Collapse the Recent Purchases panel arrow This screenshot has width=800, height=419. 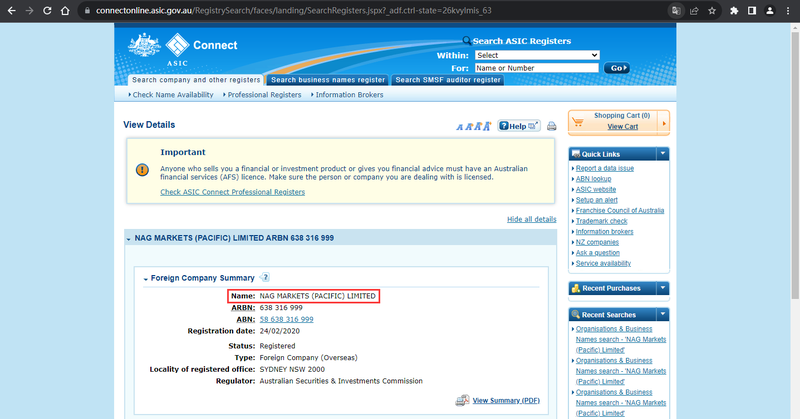(663, 288)
